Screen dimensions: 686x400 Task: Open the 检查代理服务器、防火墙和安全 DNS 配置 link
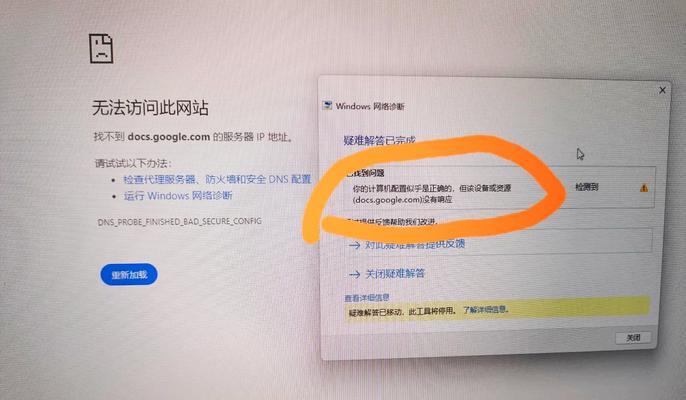(217, 179)
